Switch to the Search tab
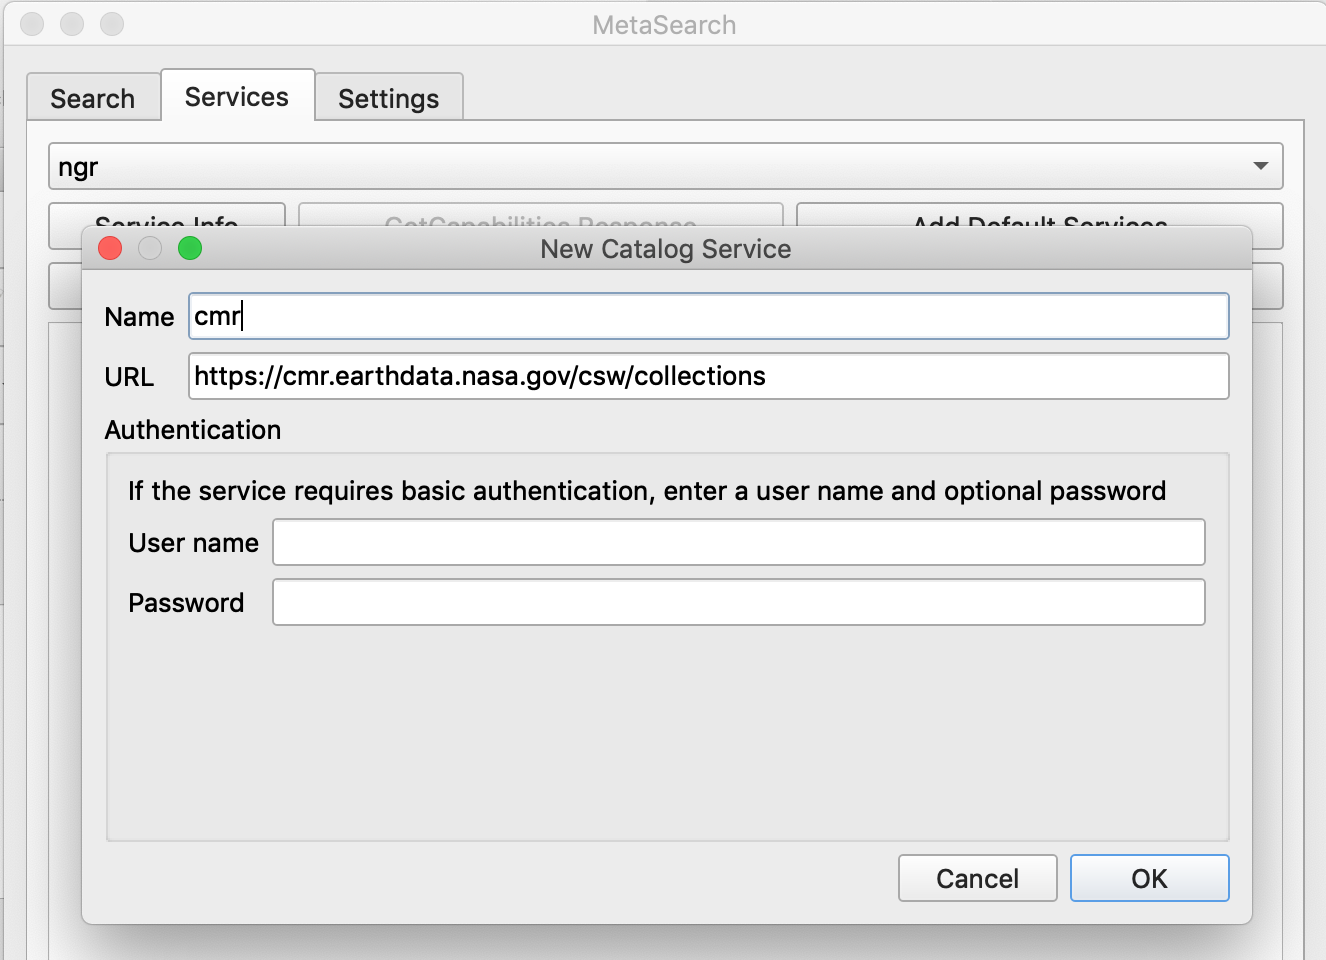Screen dimensions: 1326x960 click(x=93, y=97)
